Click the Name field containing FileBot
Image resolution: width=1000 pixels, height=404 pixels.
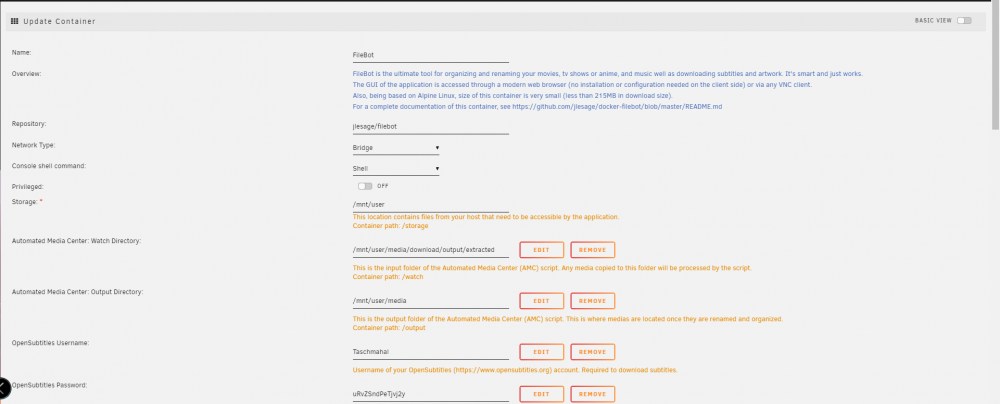430,56
